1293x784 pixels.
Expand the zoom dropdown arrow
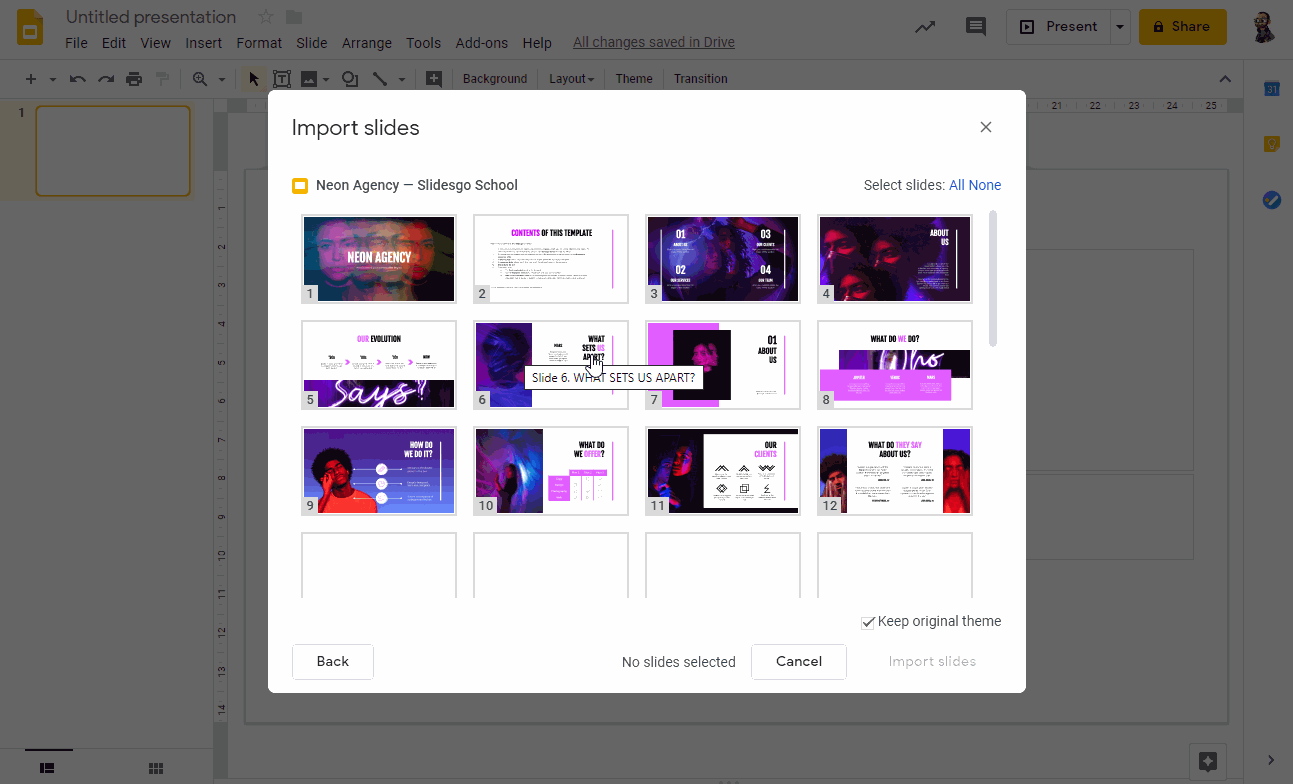pos(221,79)
